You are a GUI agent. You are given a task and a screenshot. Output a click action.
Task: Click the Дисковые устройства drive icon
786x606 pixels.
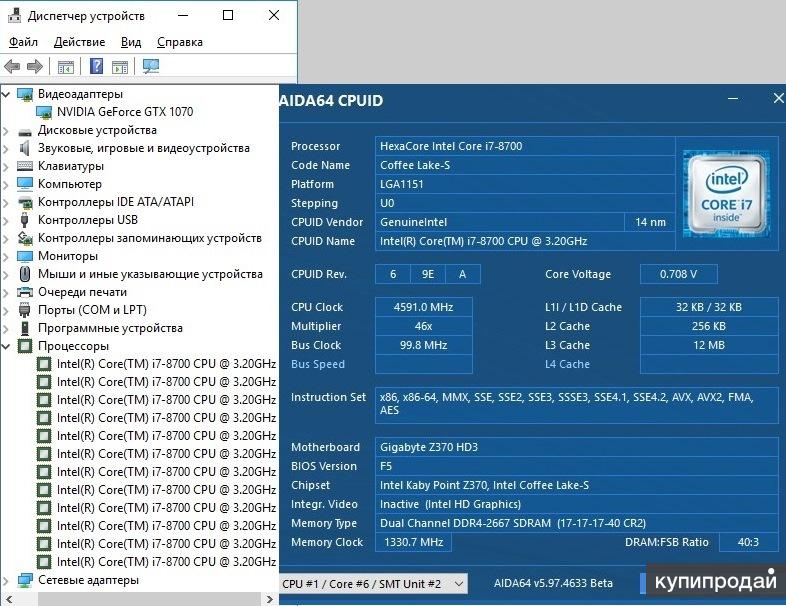coord(25,131)
